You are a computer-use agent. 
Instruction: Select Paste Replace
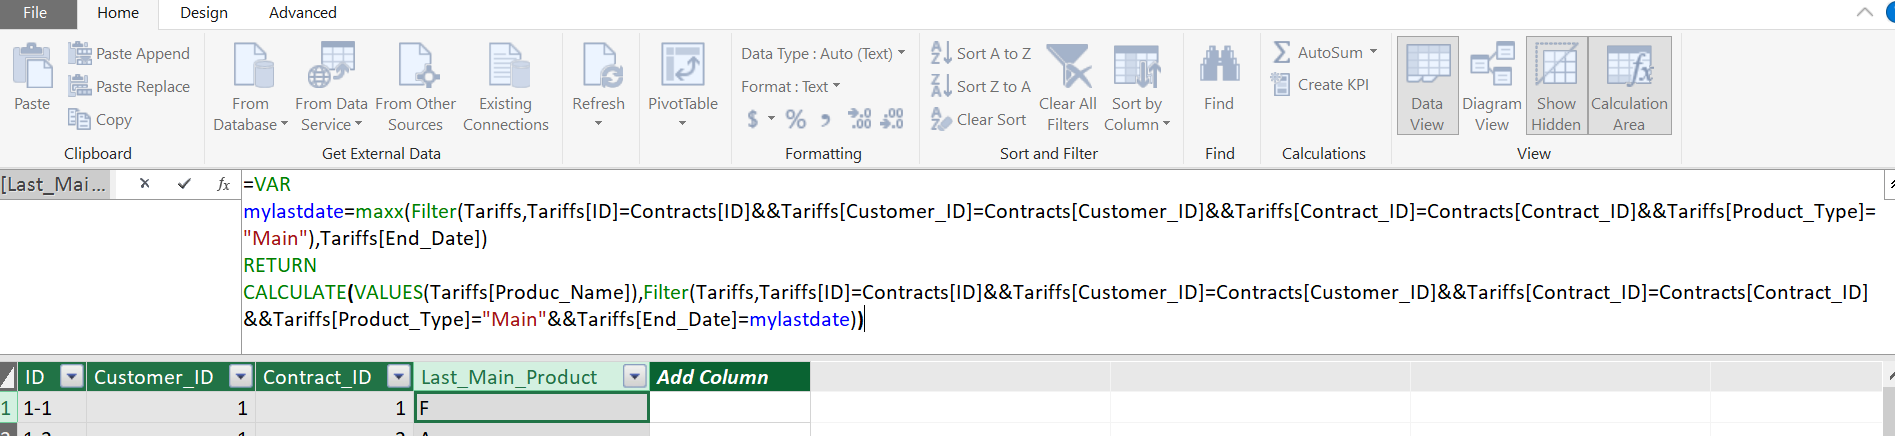[x=129, y=86]
